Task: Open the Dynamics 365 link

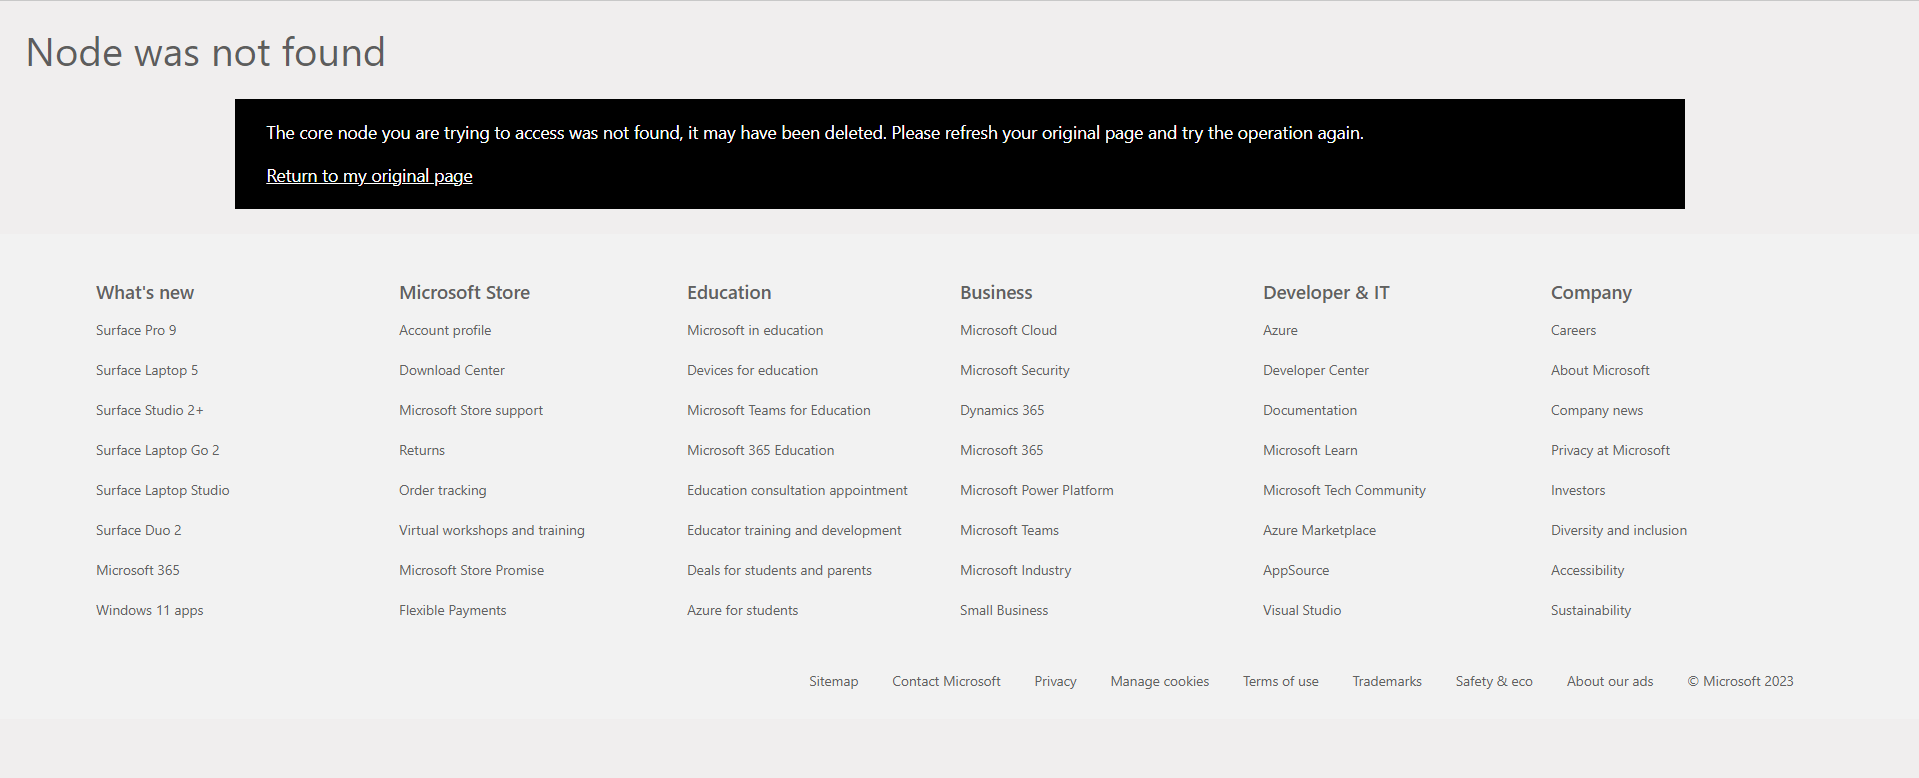Action: [1002, 410]
